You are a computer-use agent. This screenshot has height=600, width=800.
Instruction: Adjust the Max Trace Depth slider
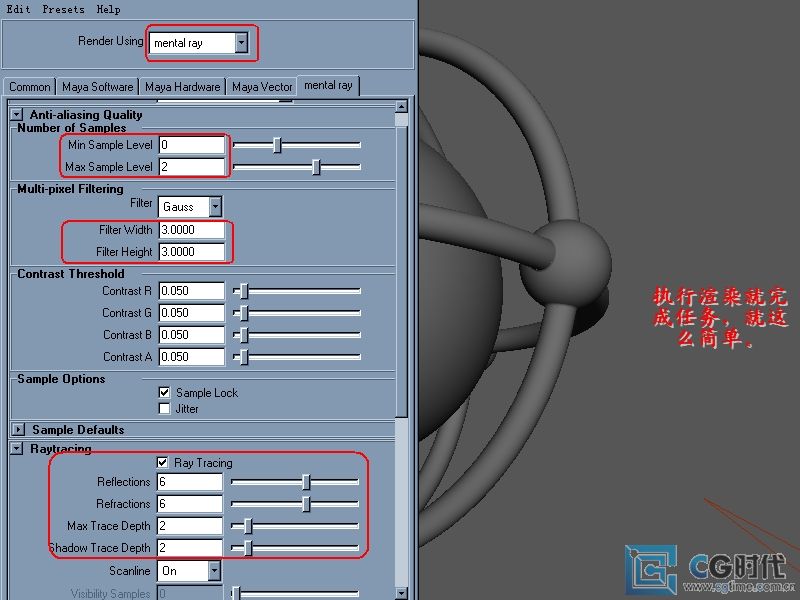click(x=248, y=526)
